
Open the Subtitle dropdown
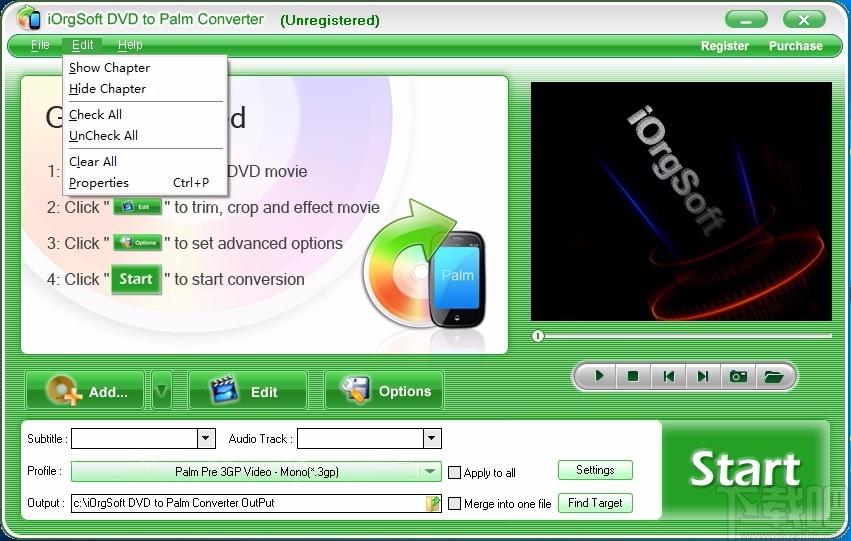click(206, 438)
